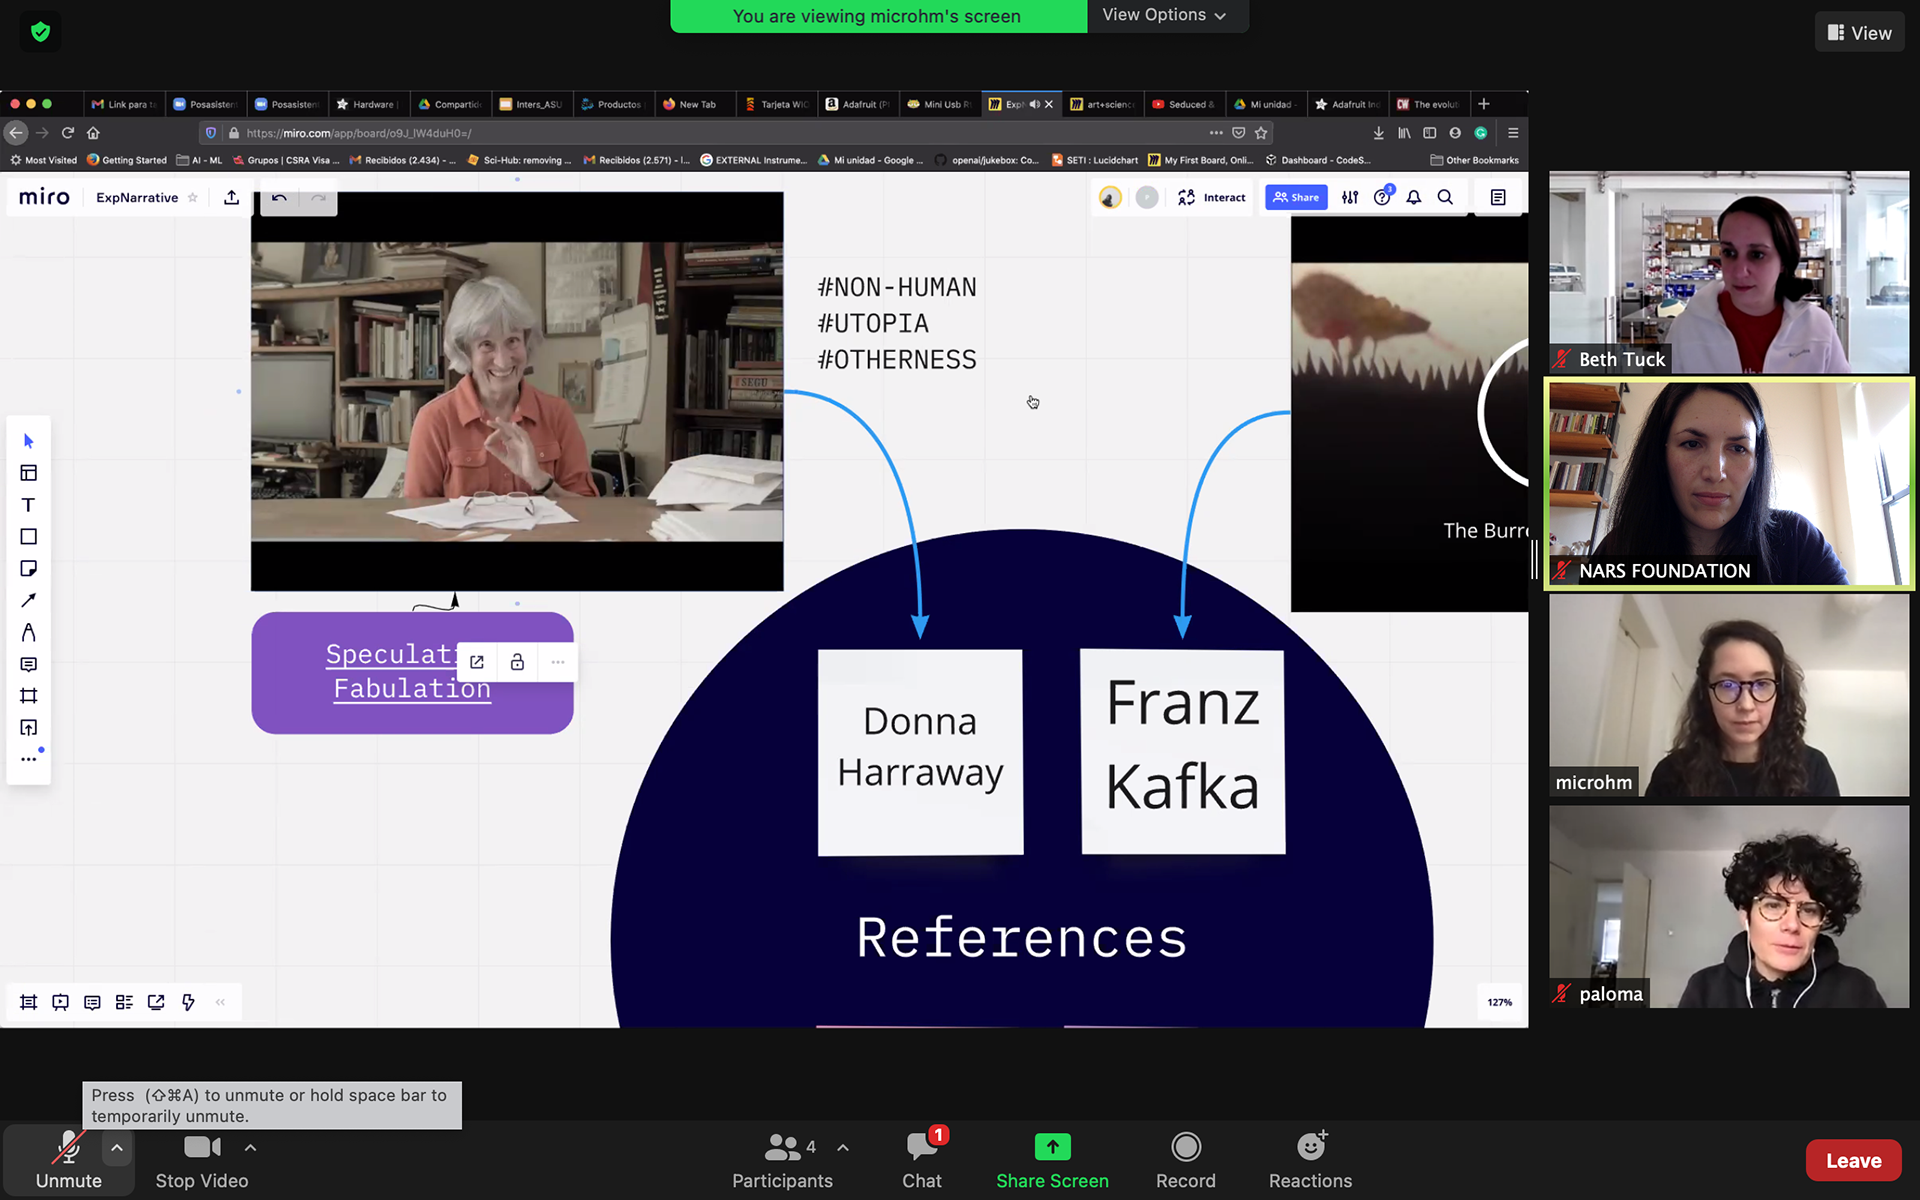This screenshot has width=1920, height=1200.
Task: Expand audio options arrow next to Unmute
Action: (x=117, y=1148)
